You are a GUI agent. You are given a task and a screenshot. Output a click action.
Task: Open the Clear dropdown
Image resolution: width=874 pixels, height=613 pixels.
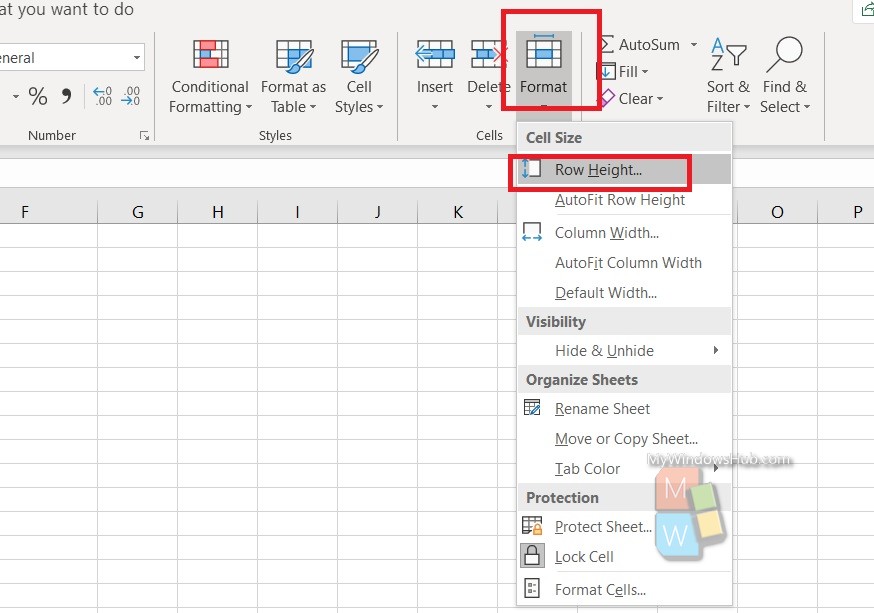(x=630, y=99)
